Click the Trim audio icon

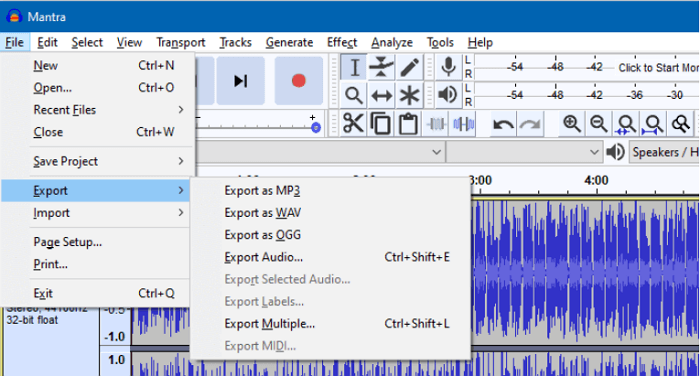[436, 124]
